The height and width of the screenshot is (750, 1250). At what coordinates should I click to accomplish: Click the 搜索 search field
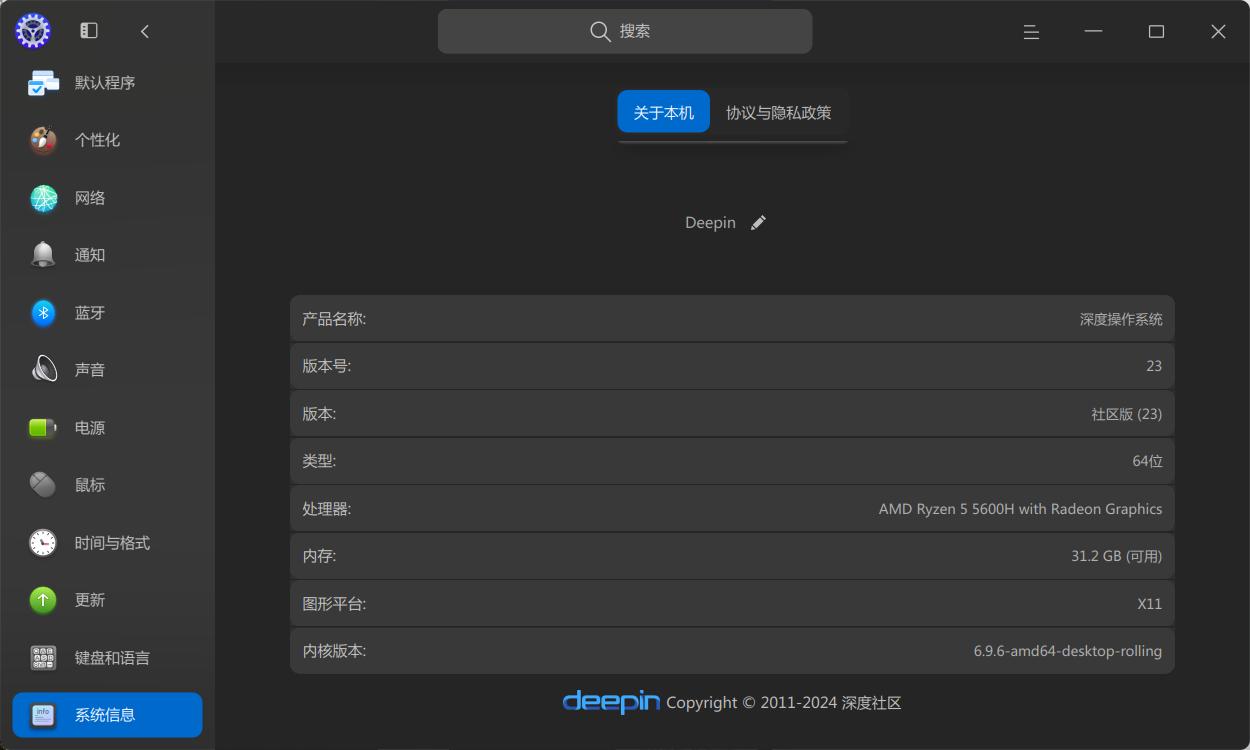pos(625,31)
